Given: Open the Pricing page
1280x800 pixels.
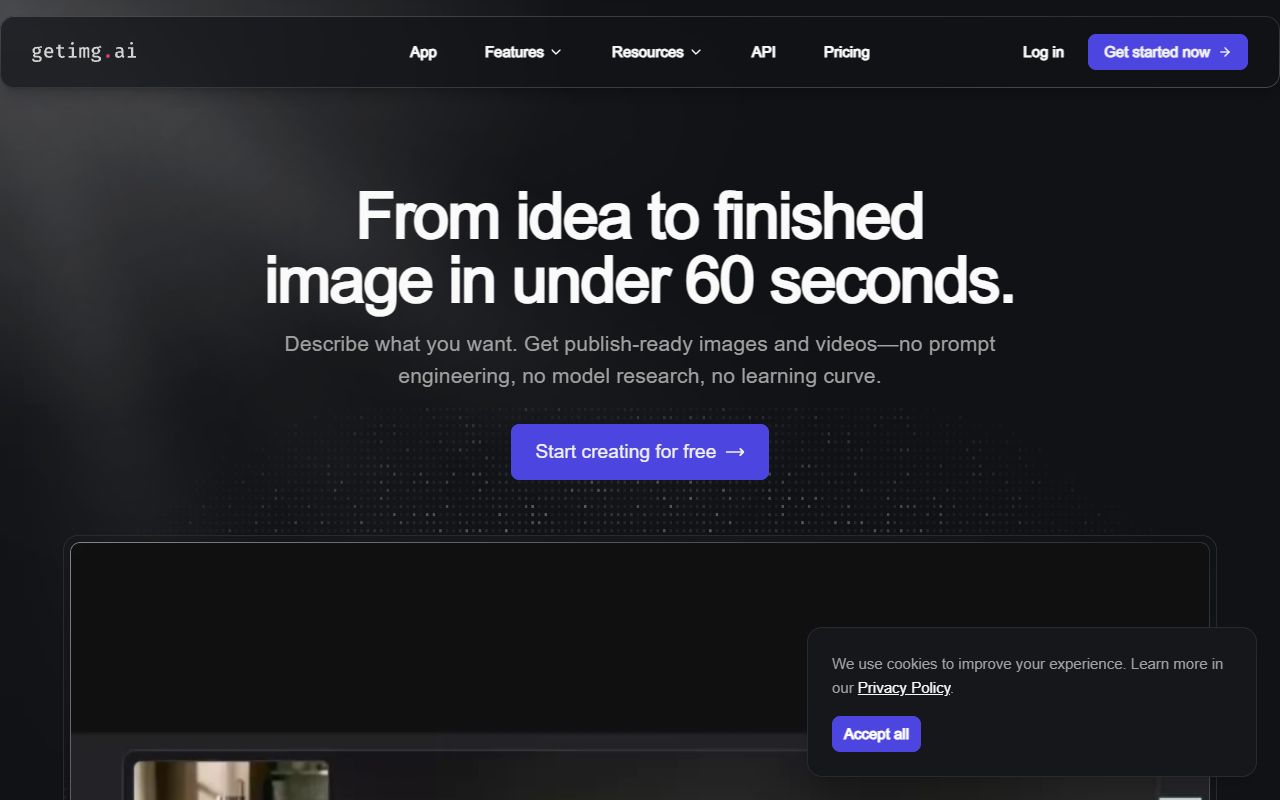Looking at the screenshot, I should [846, 52].
